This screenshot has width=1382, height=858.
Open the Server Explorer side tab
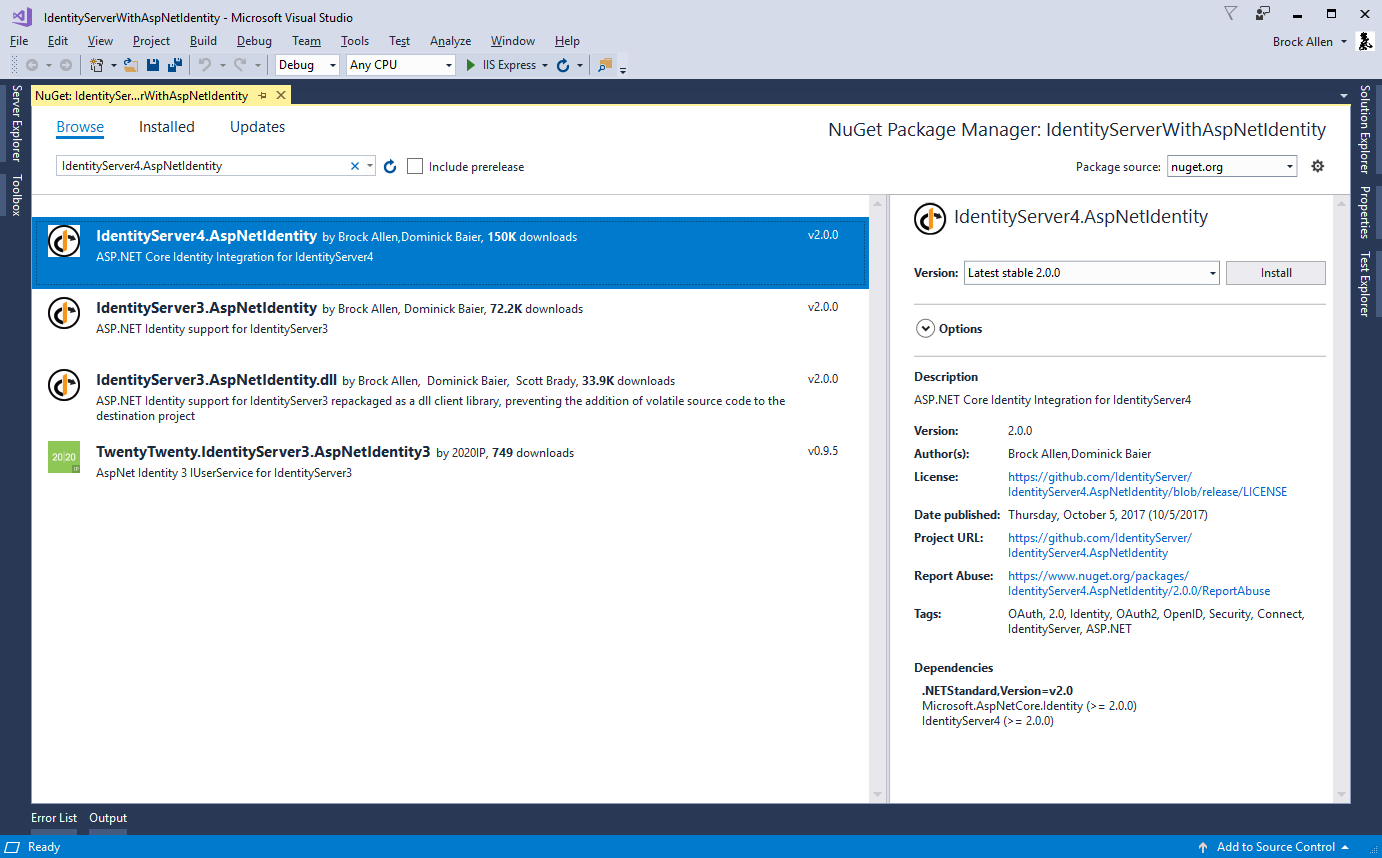click(16, 123)
